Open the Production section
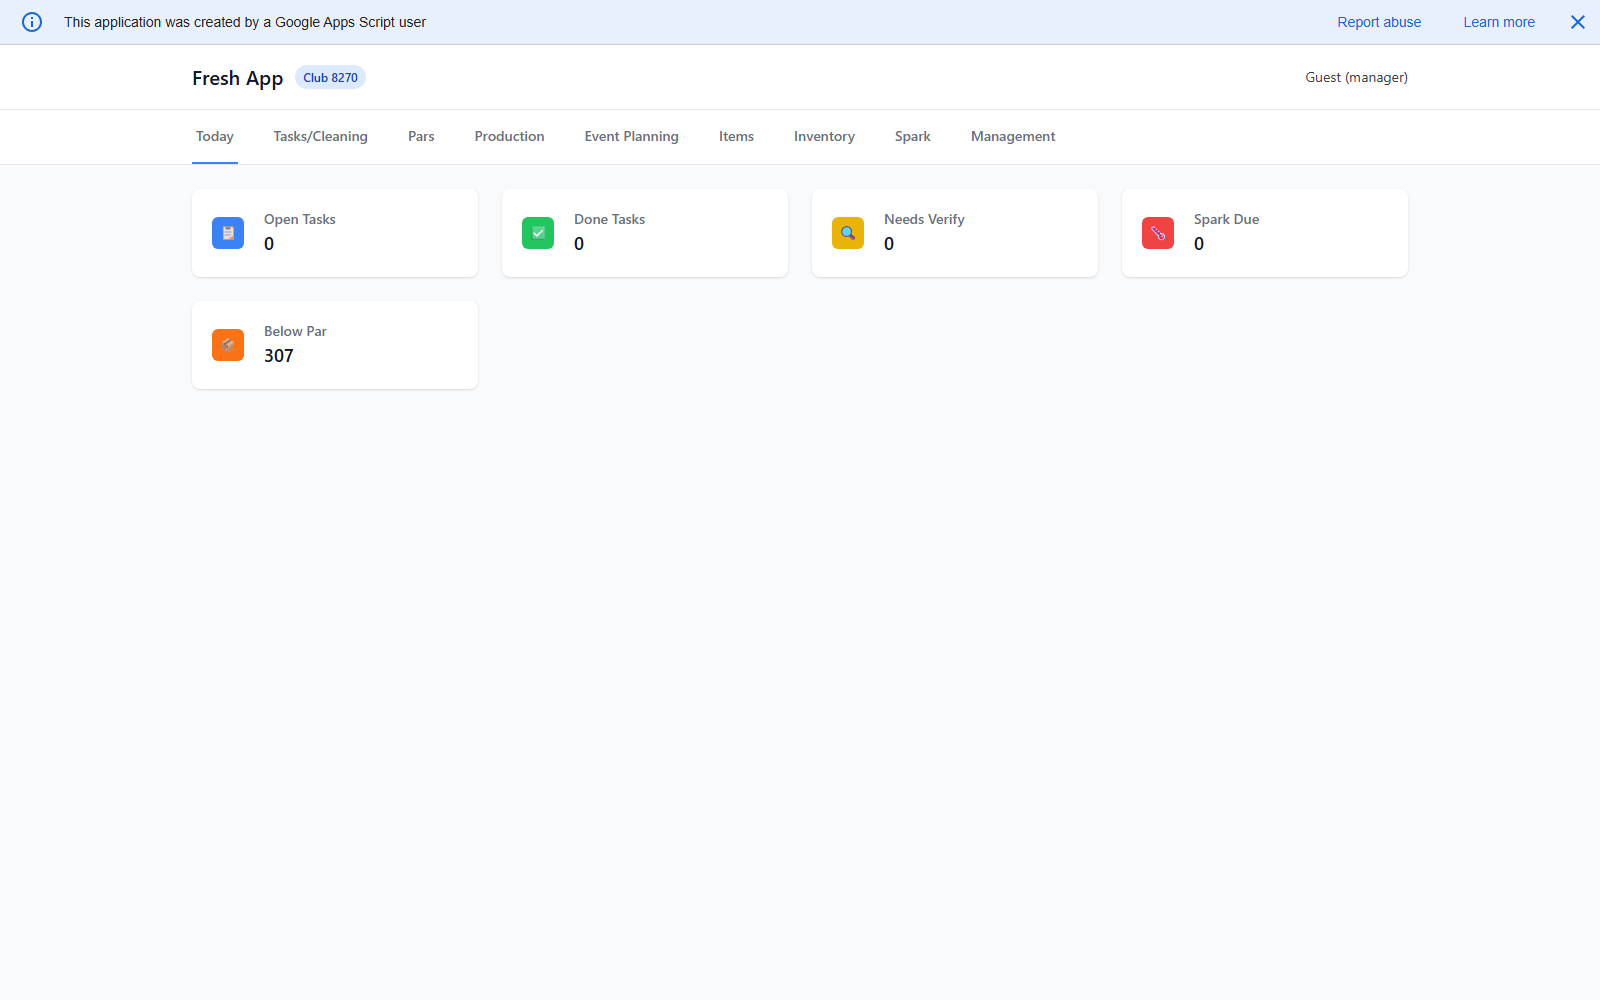The height and width of the screenshot is (1000, 1600). point(509,136)
